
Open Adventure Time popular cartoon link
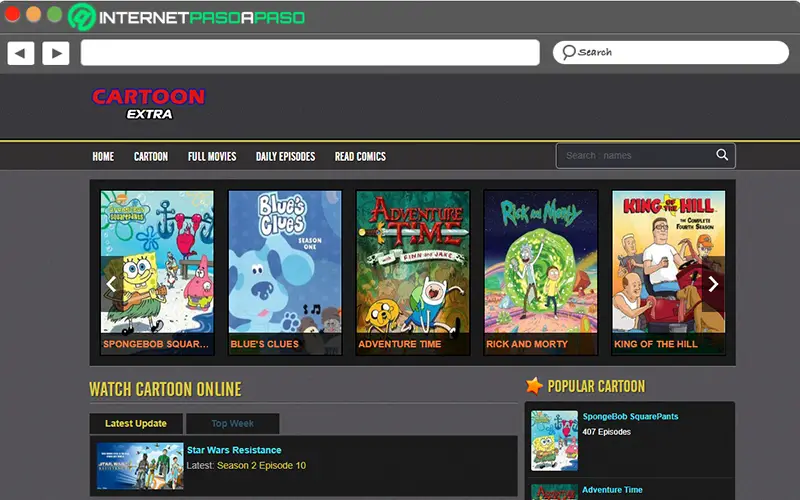(x=612, y=490)
